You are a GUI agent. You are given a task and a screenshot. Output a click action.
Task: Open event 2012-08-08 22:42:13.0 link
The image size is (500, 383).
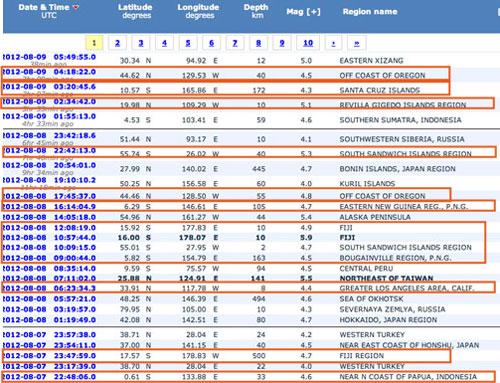click(x=49, y=151)
